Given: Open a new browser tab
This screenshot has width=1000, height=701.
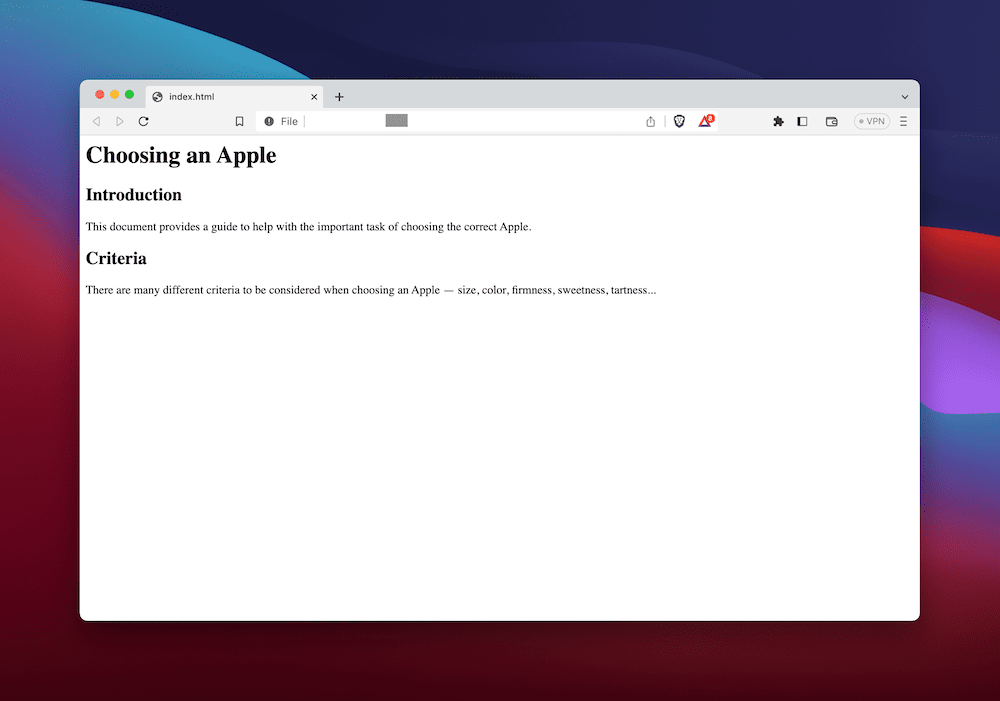Looking at the screenshot, I should [338, 96].
